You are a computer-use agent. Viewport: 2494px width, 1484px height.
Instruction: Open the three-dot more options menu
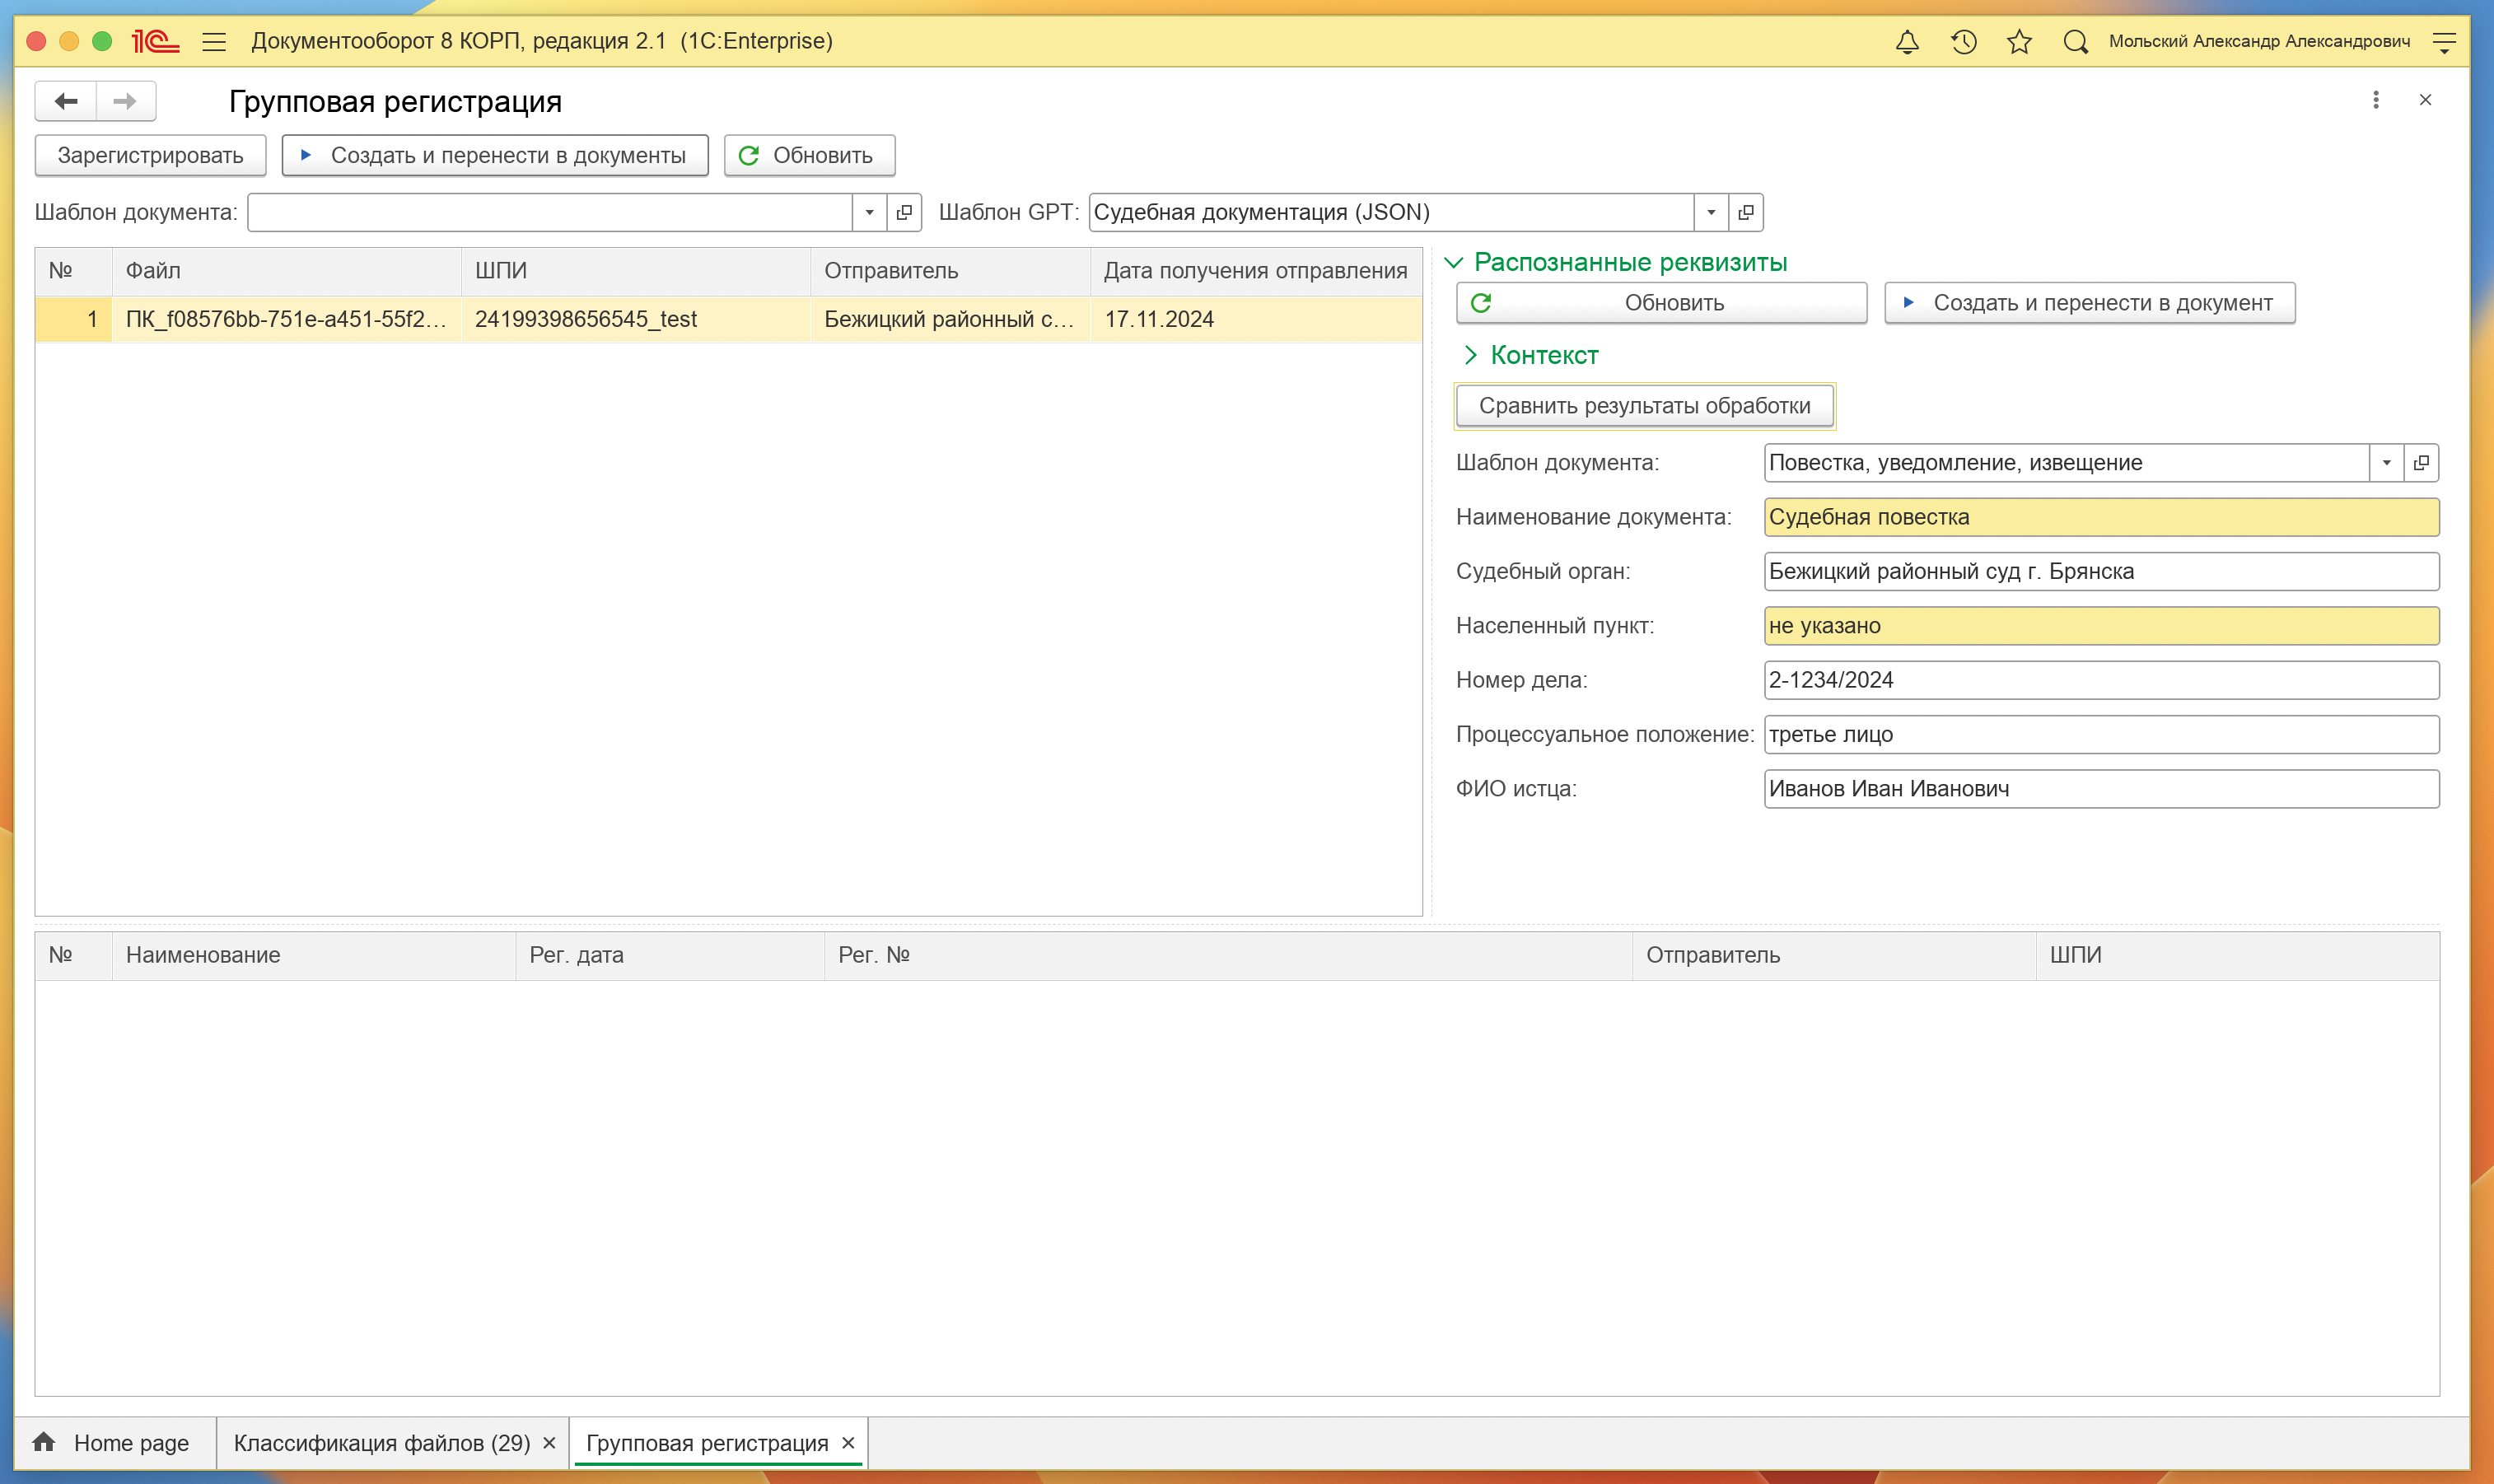pos(2376,100)
